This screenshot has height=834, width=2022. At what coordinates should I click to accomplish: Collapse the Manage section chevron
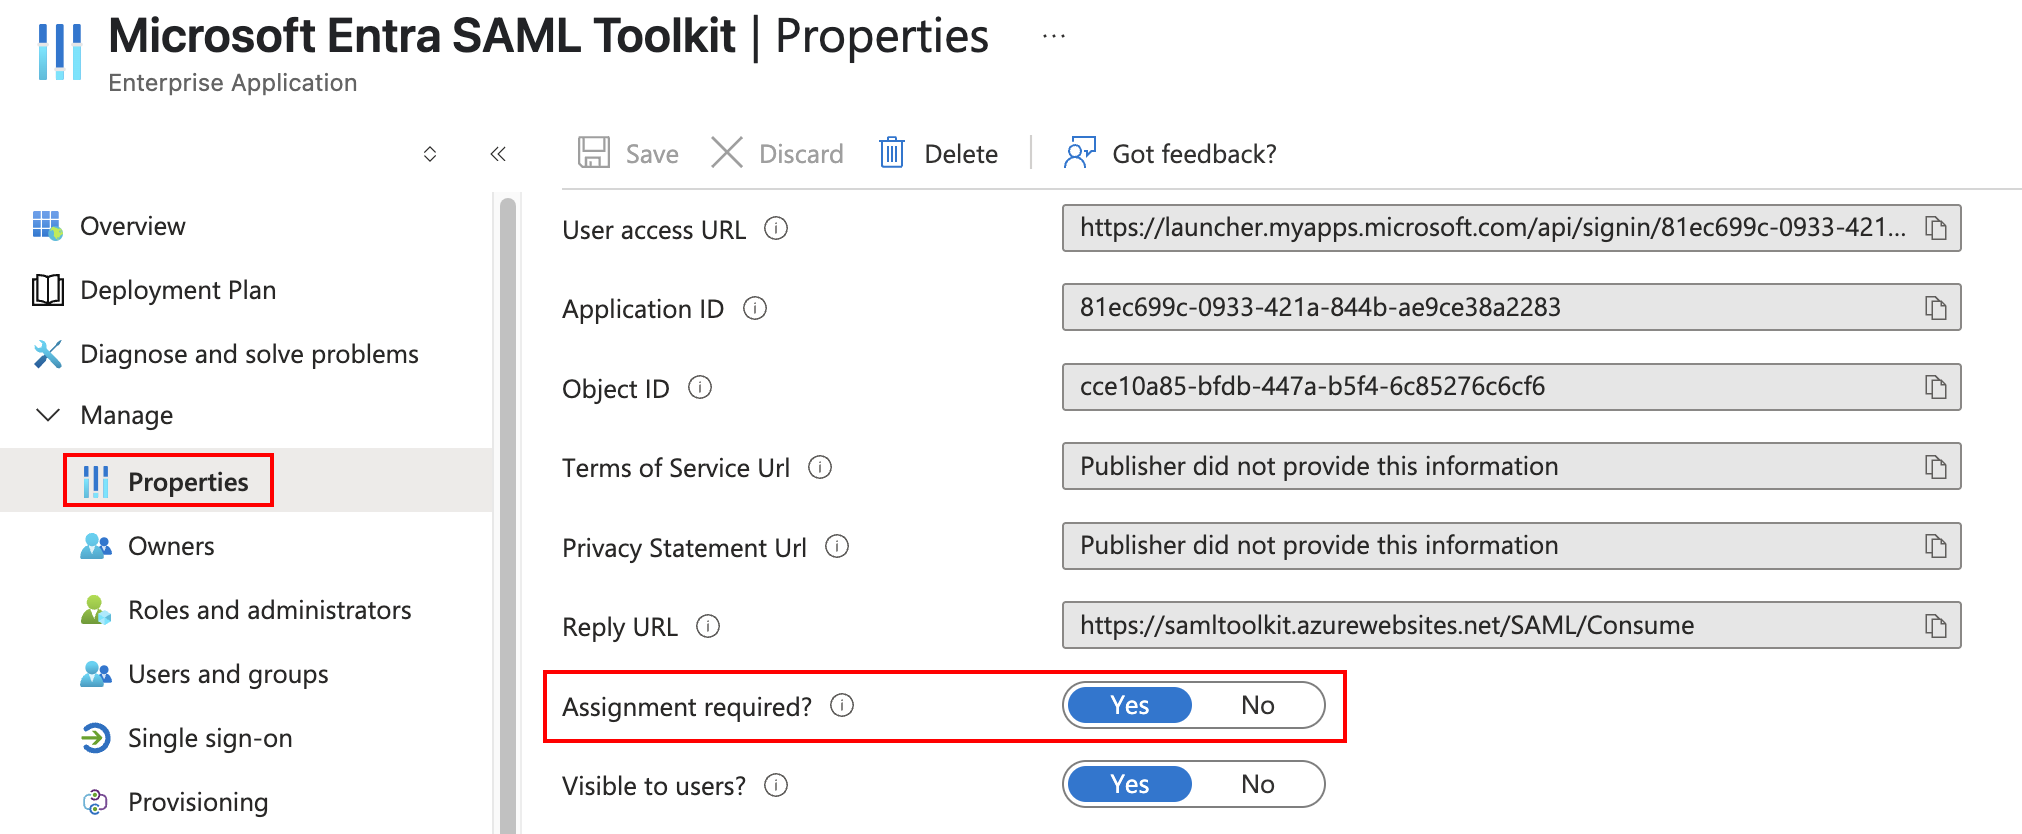click(x=48, y=414)
